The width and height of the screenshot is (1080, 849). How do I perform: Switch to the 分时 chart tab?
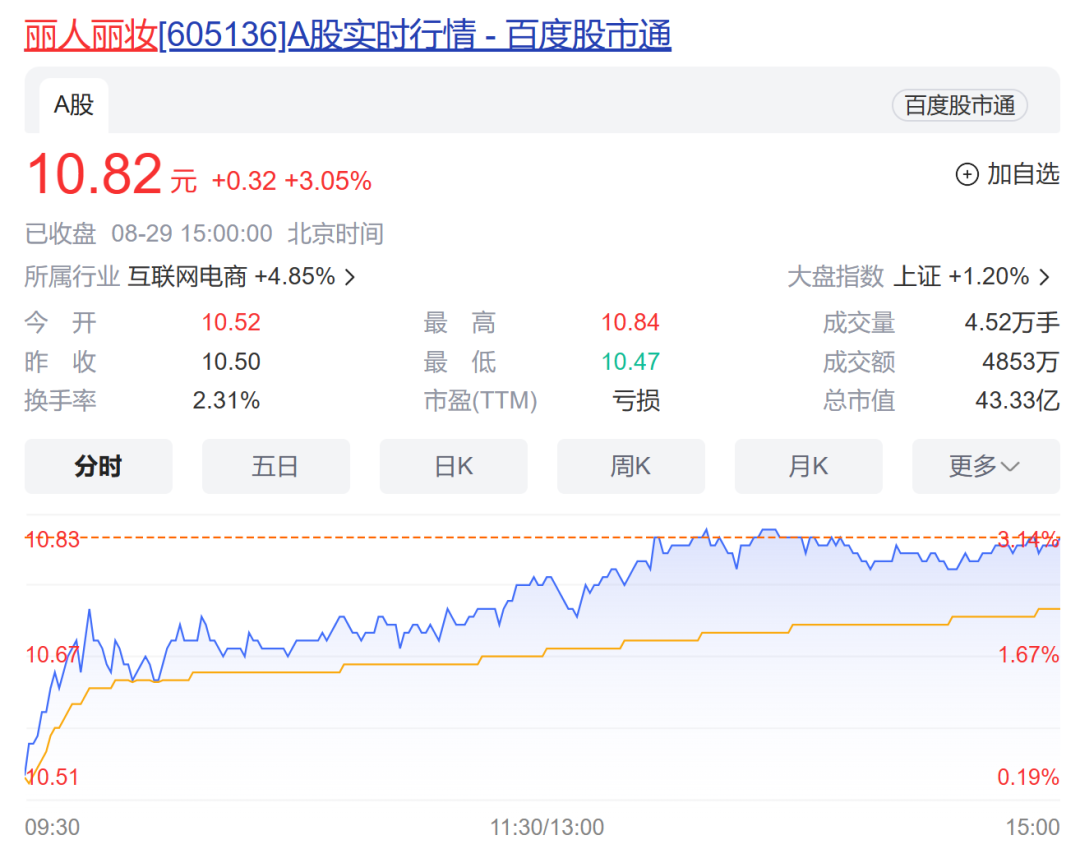[98, 466]
